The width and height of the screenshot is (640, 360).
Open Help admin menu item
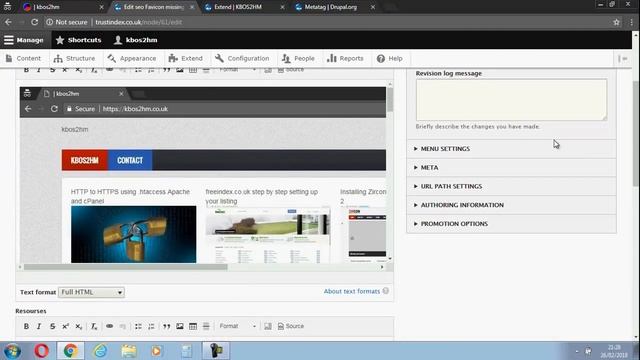(390, 58)
